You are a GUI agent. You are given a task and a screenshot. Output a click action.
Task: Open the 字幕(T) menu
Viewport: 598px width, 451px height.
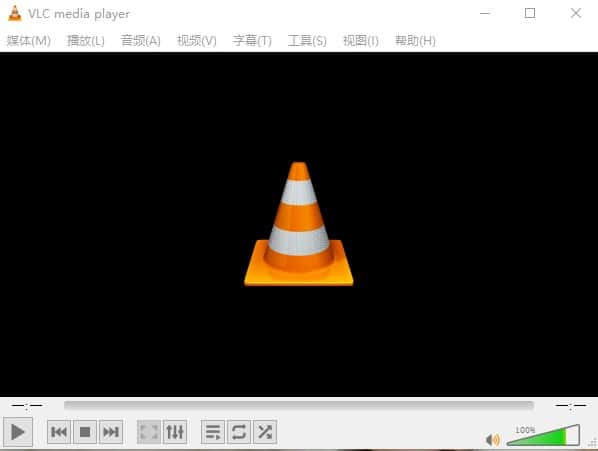click(x=252, y=40)
